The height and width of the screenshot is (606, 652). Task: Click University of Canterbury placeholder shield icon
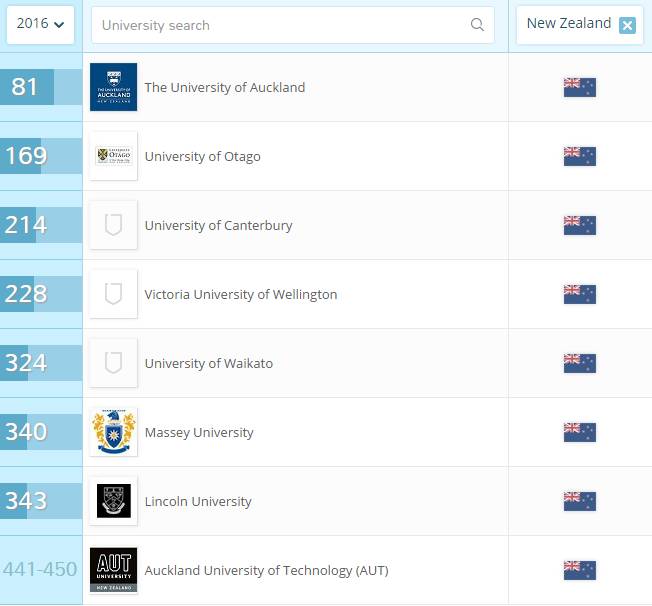pyautogui.click(x=113, y=225)
